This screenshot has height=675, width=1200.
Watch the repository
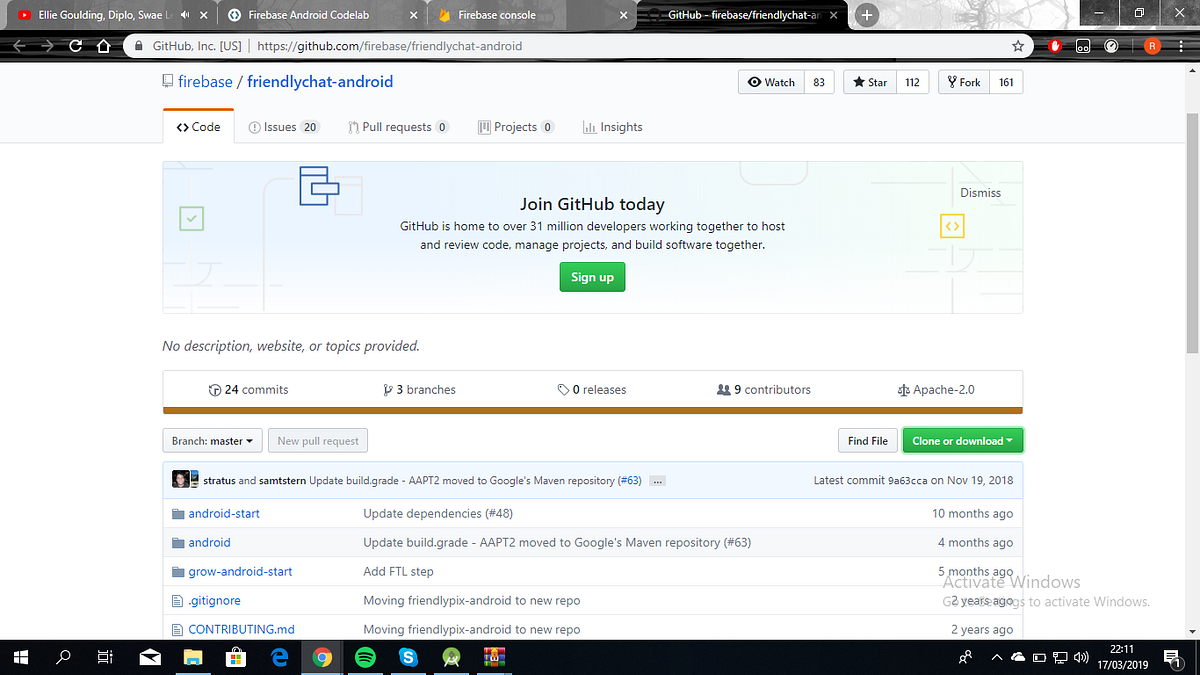[771, 82]
